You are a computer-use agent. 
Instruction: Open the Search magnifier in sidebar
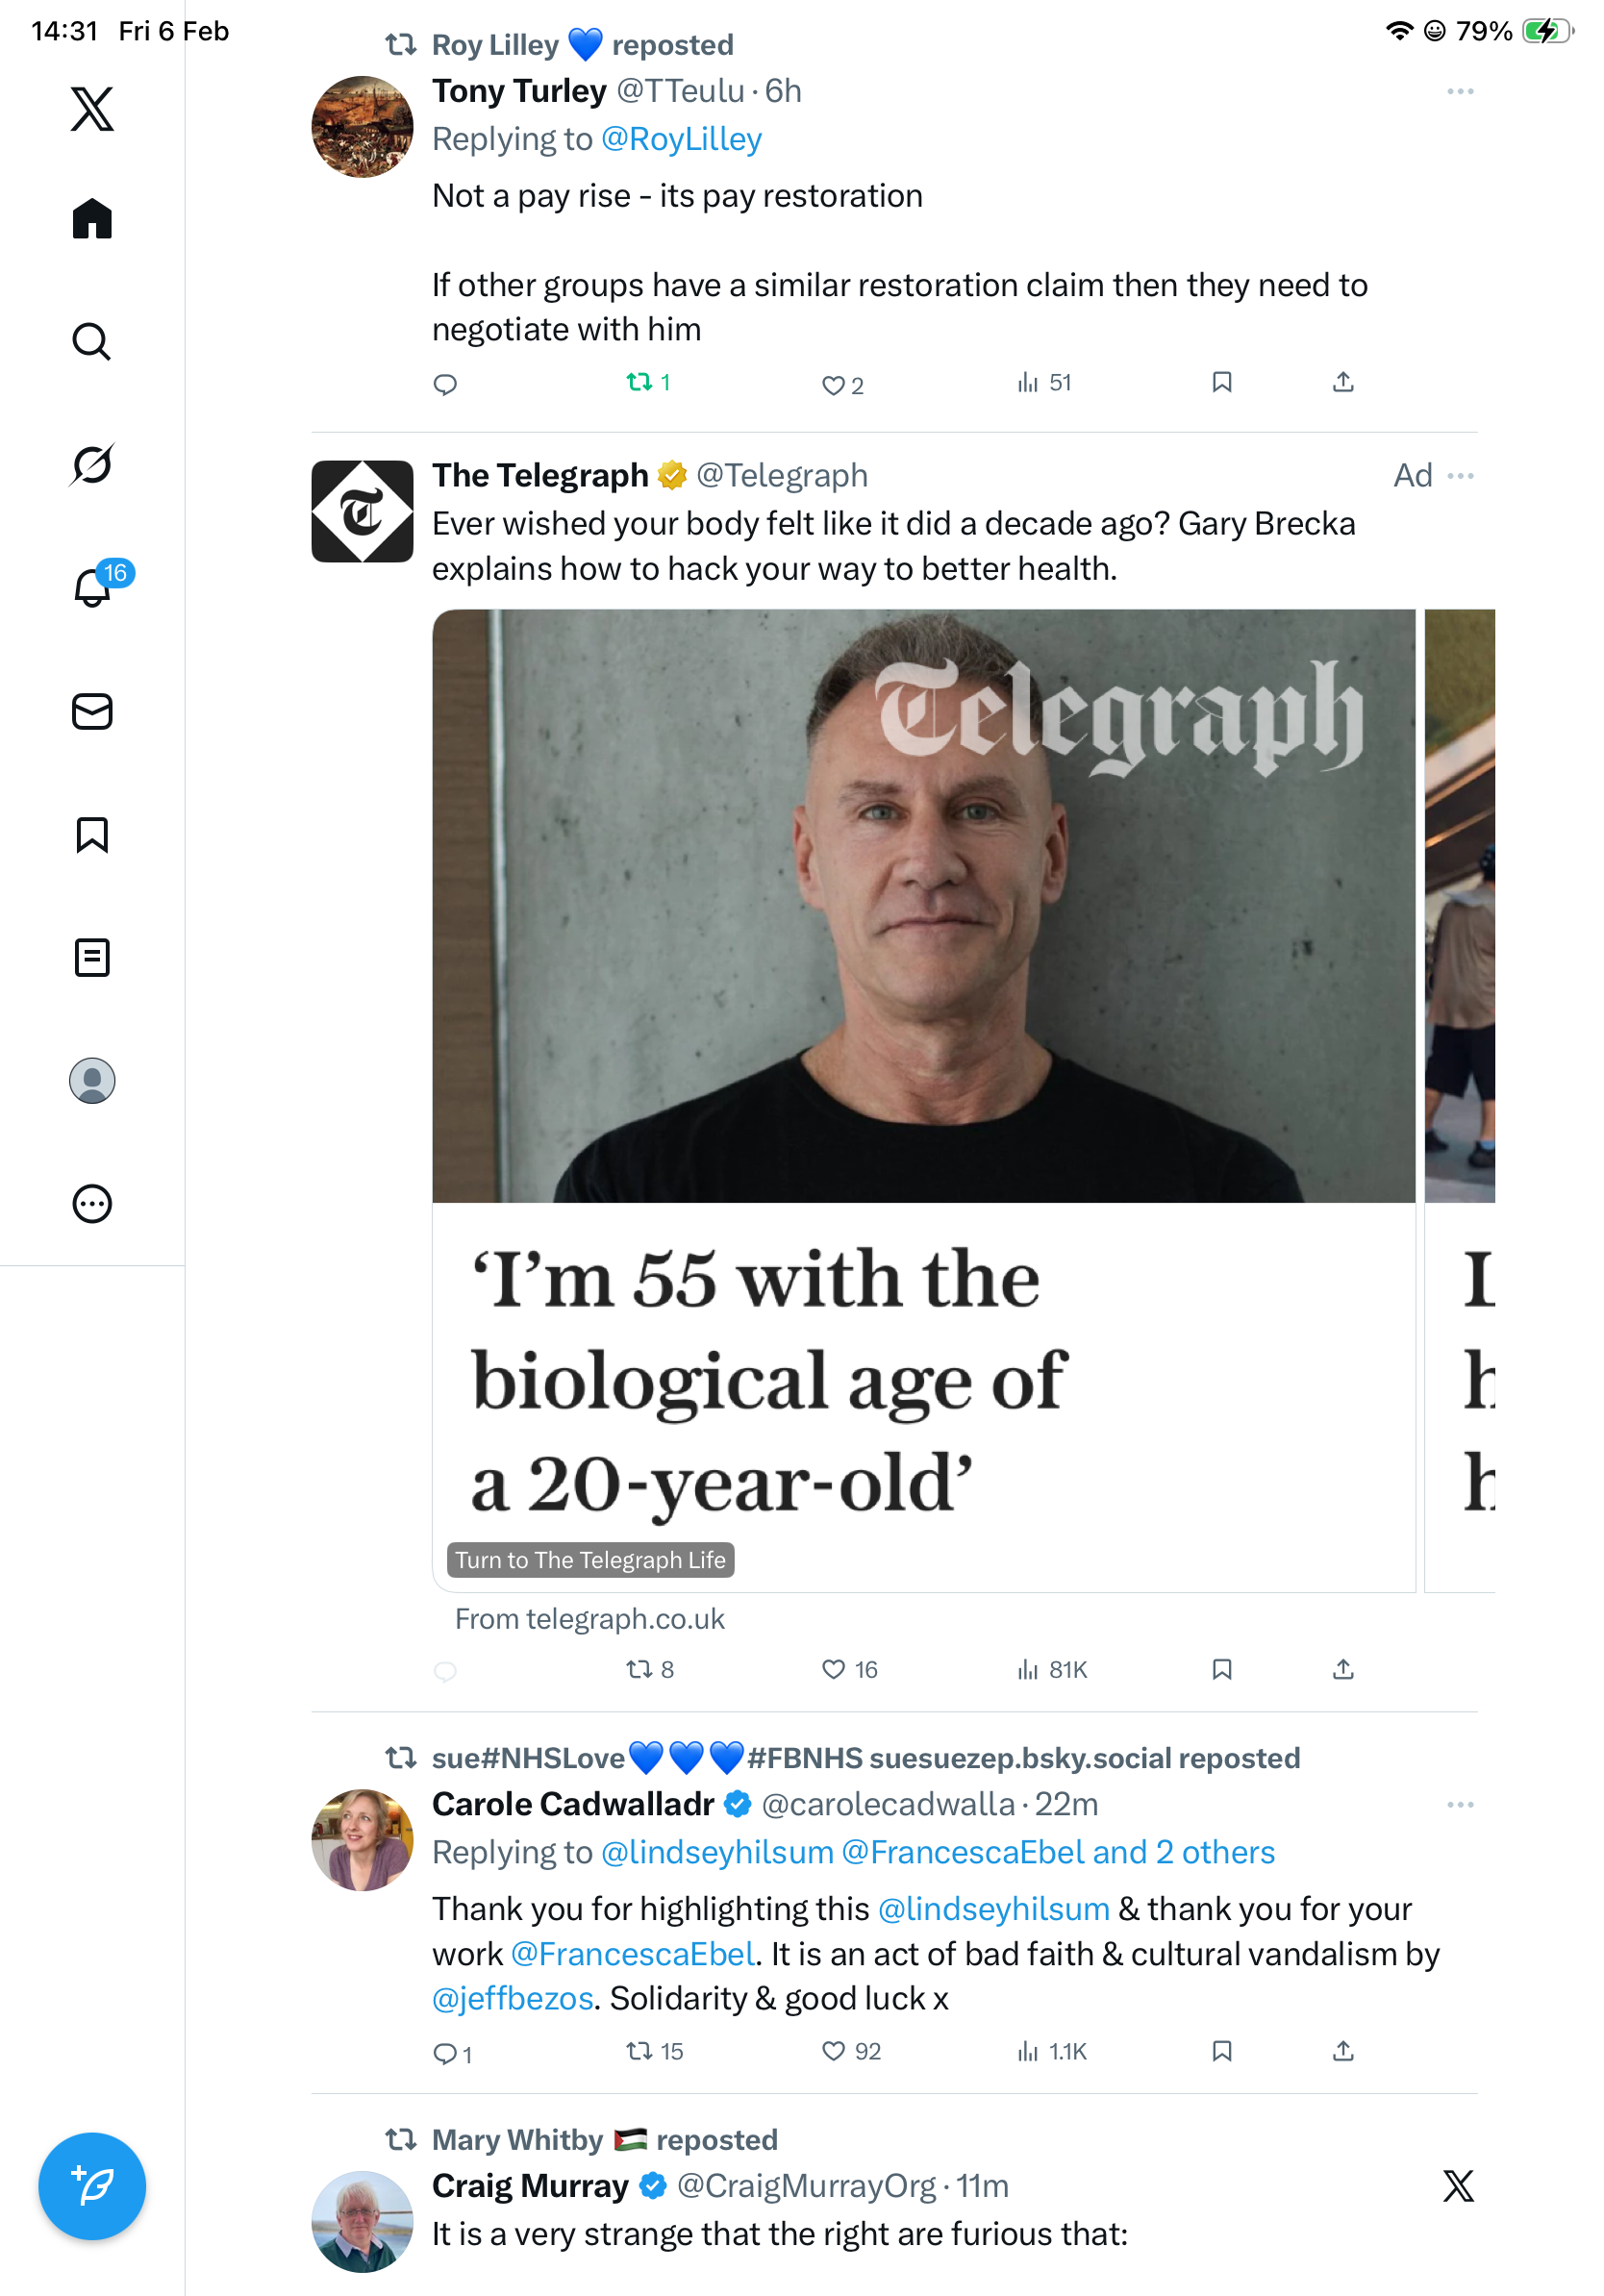(x=92, y=342)
